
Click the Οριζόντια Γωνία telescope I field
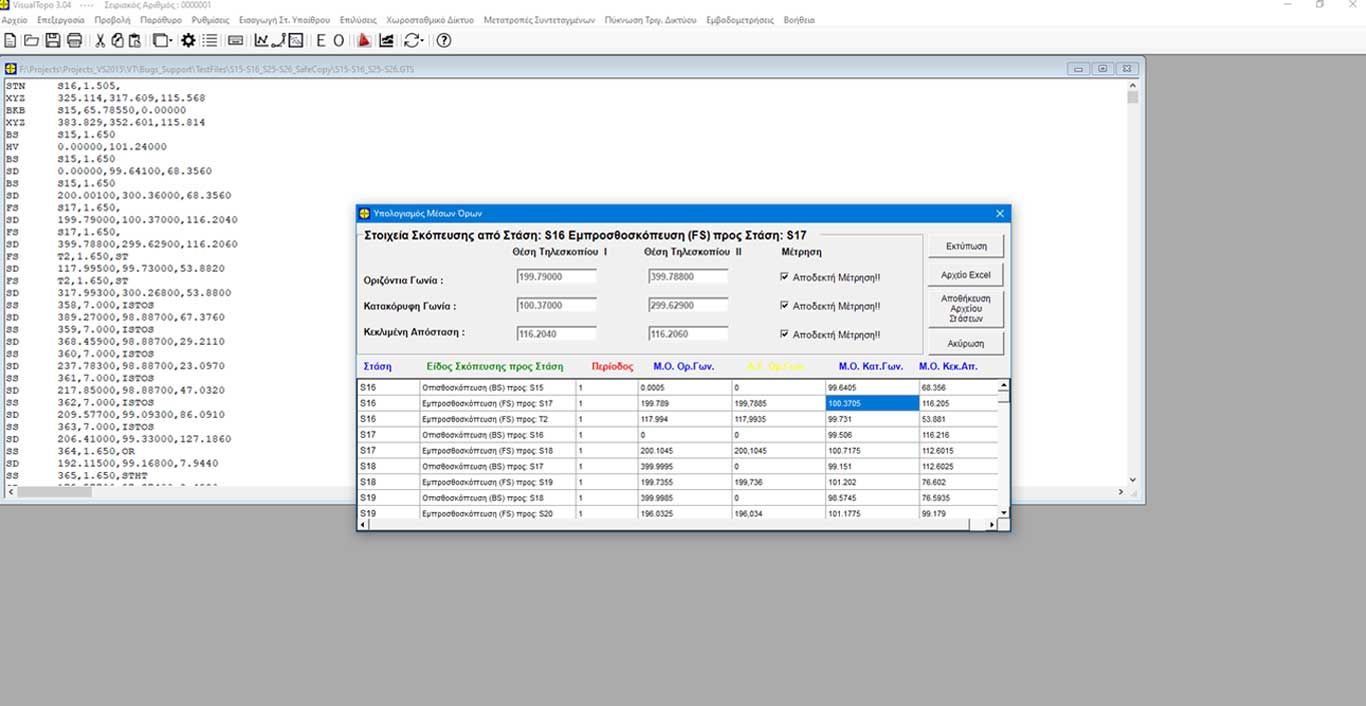(x=556, y=277)
